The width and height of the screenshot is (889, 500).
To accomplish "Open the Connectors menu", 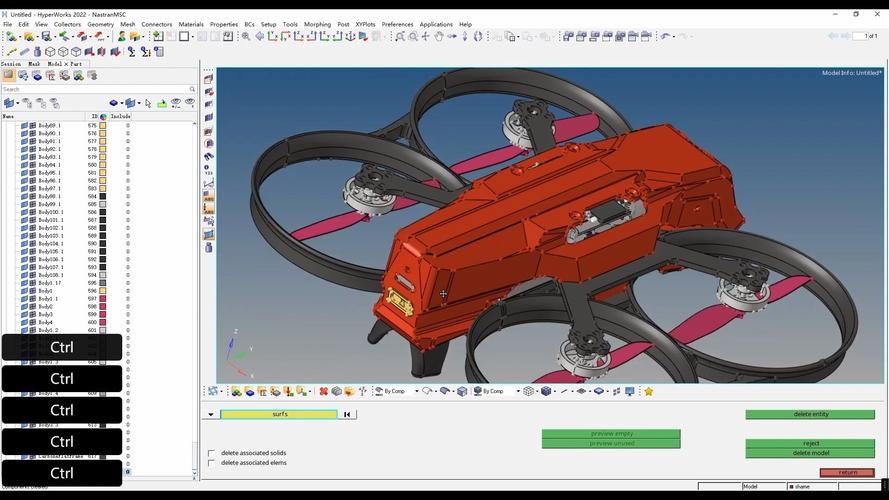I will click(157, 24).
